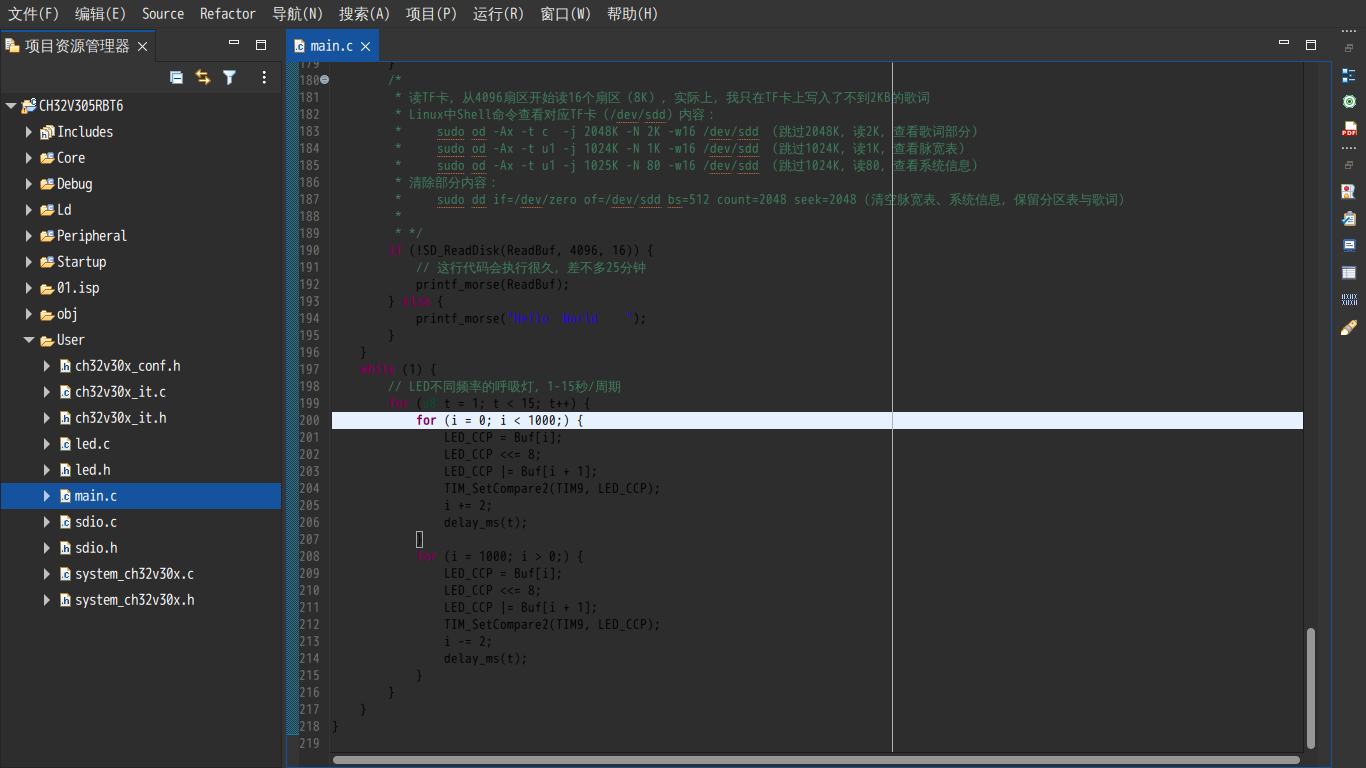Click the pencil icon in right trim
The height and width of the screenshot is (768, 1366).
point(1348,327)
